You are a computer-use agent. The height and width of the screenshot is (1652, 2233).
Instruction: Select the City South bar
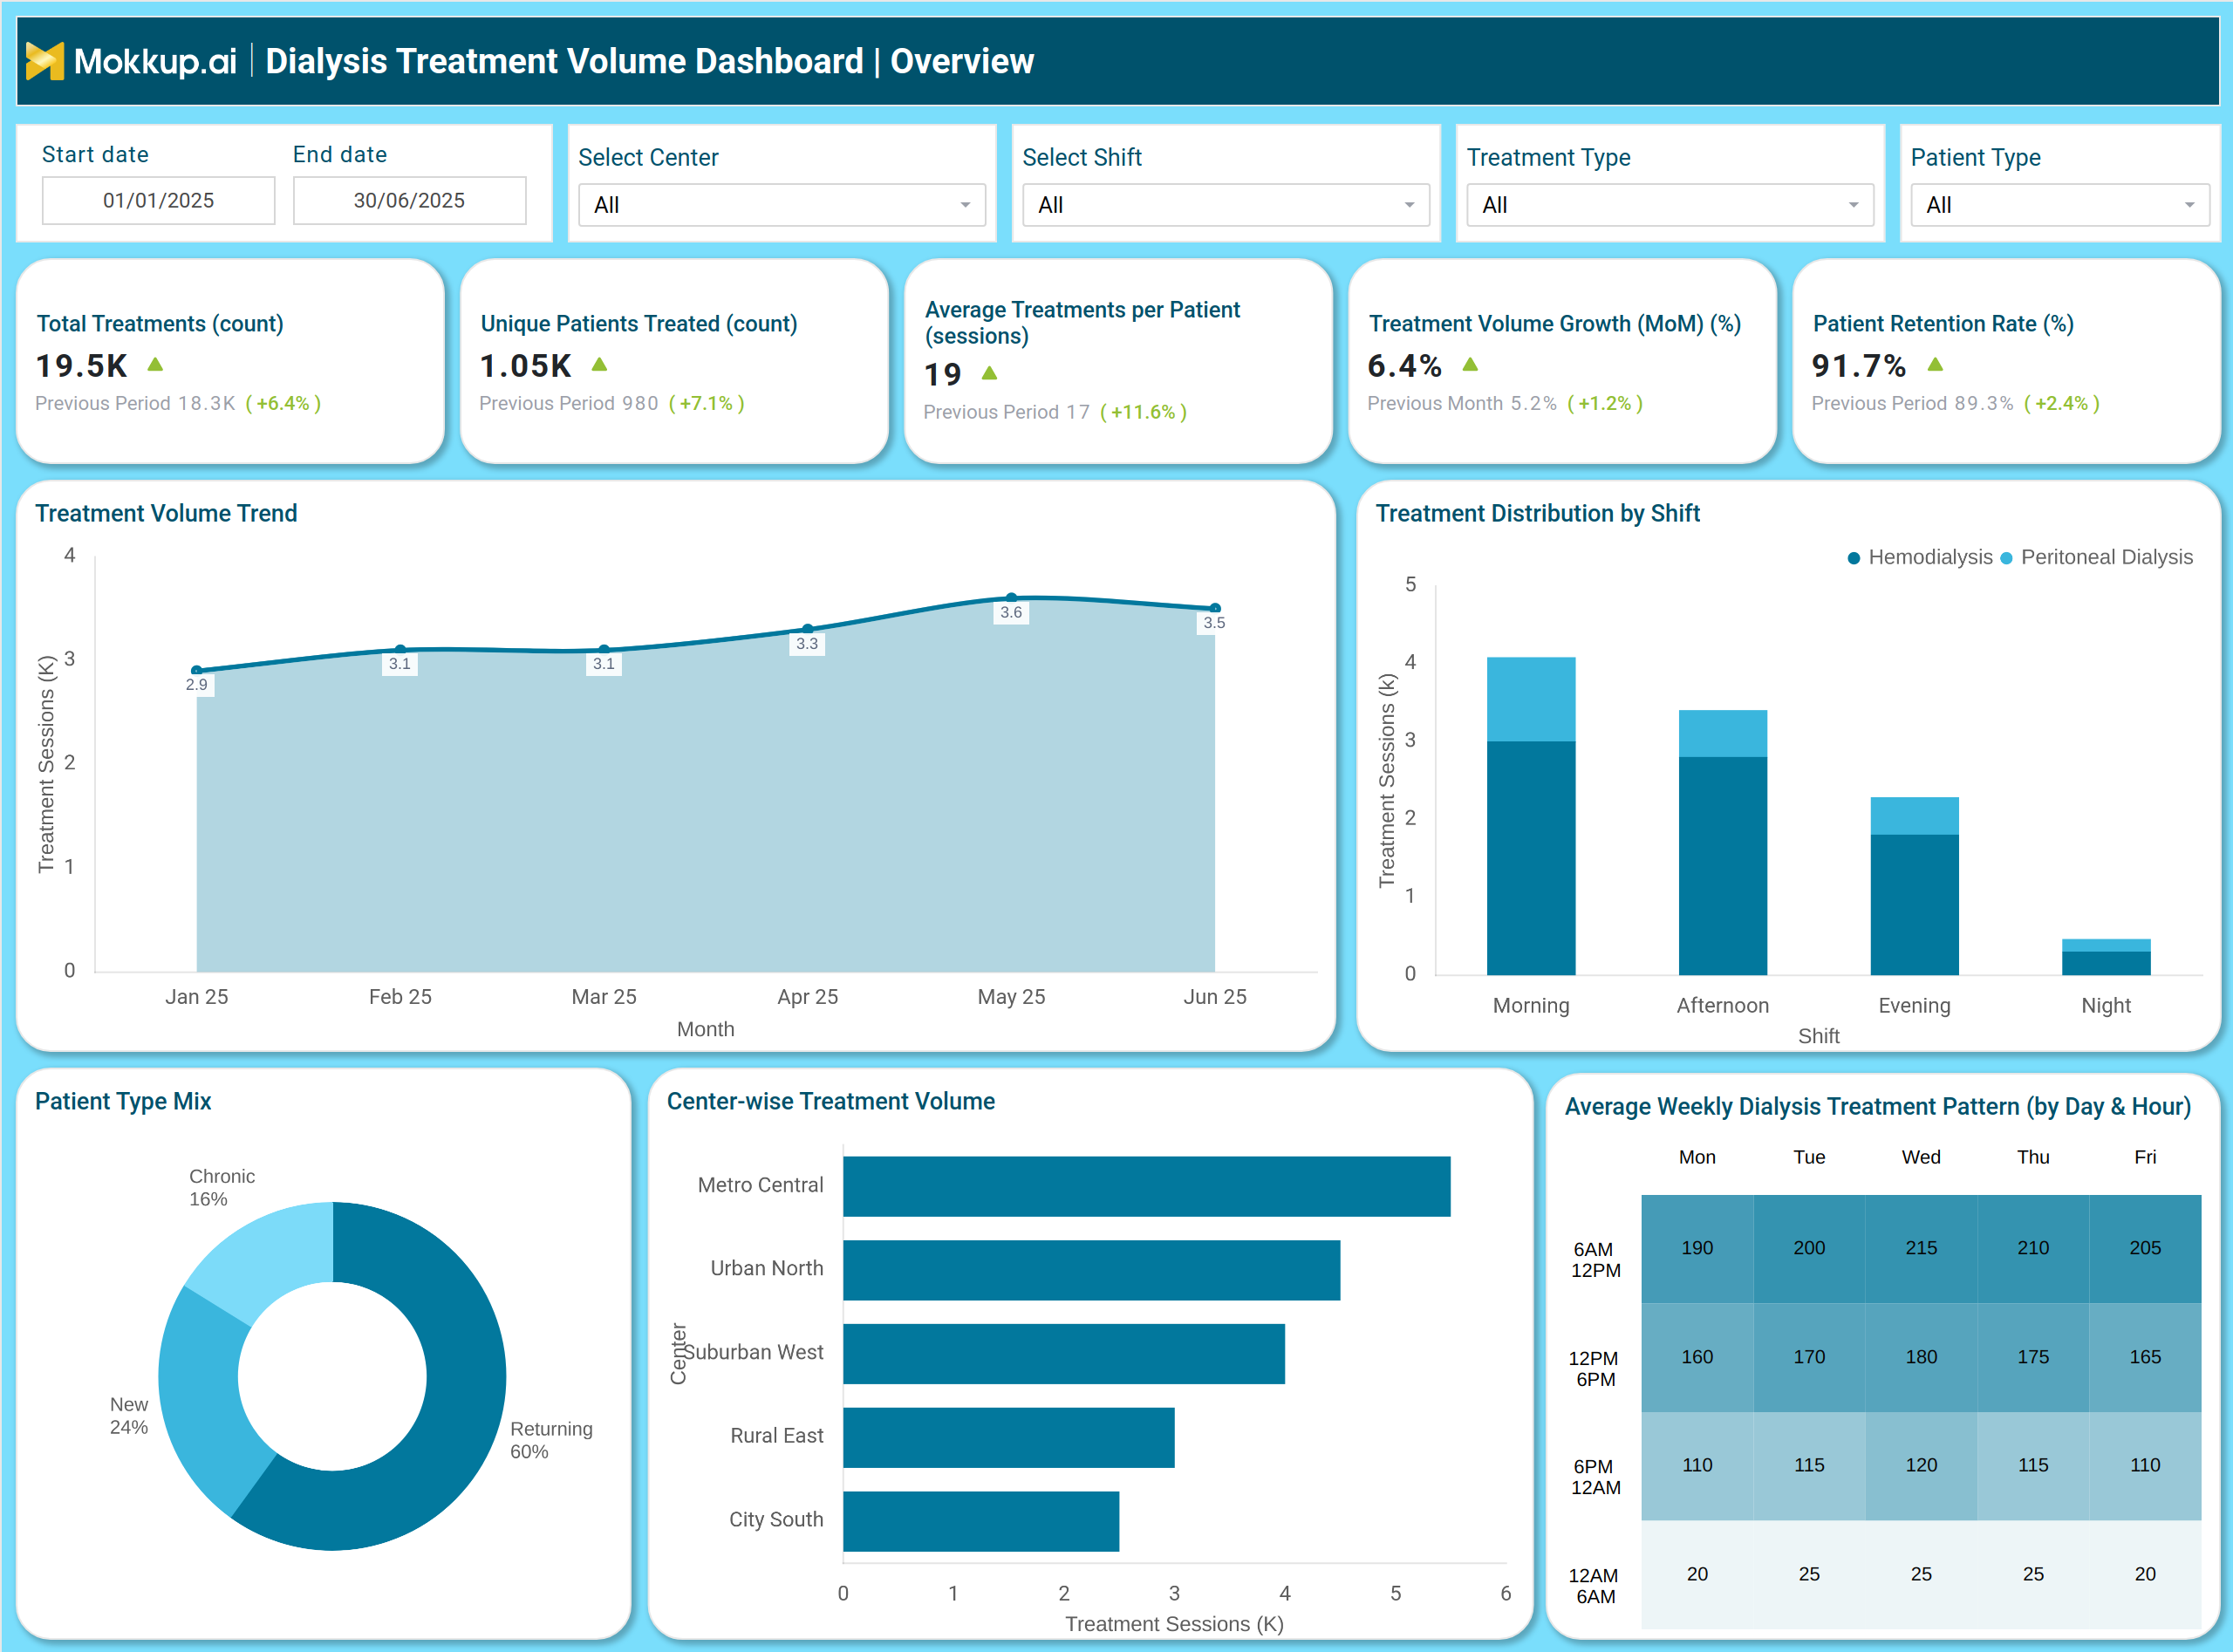(981, 1521)
